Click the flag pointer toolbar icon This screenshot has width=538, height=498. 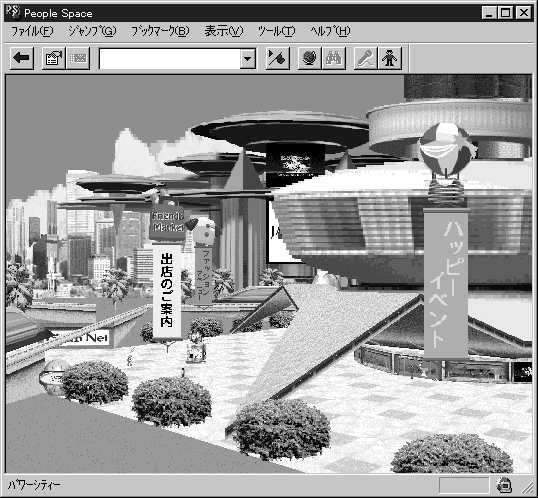pyautogui.click(x=277, y=58)
